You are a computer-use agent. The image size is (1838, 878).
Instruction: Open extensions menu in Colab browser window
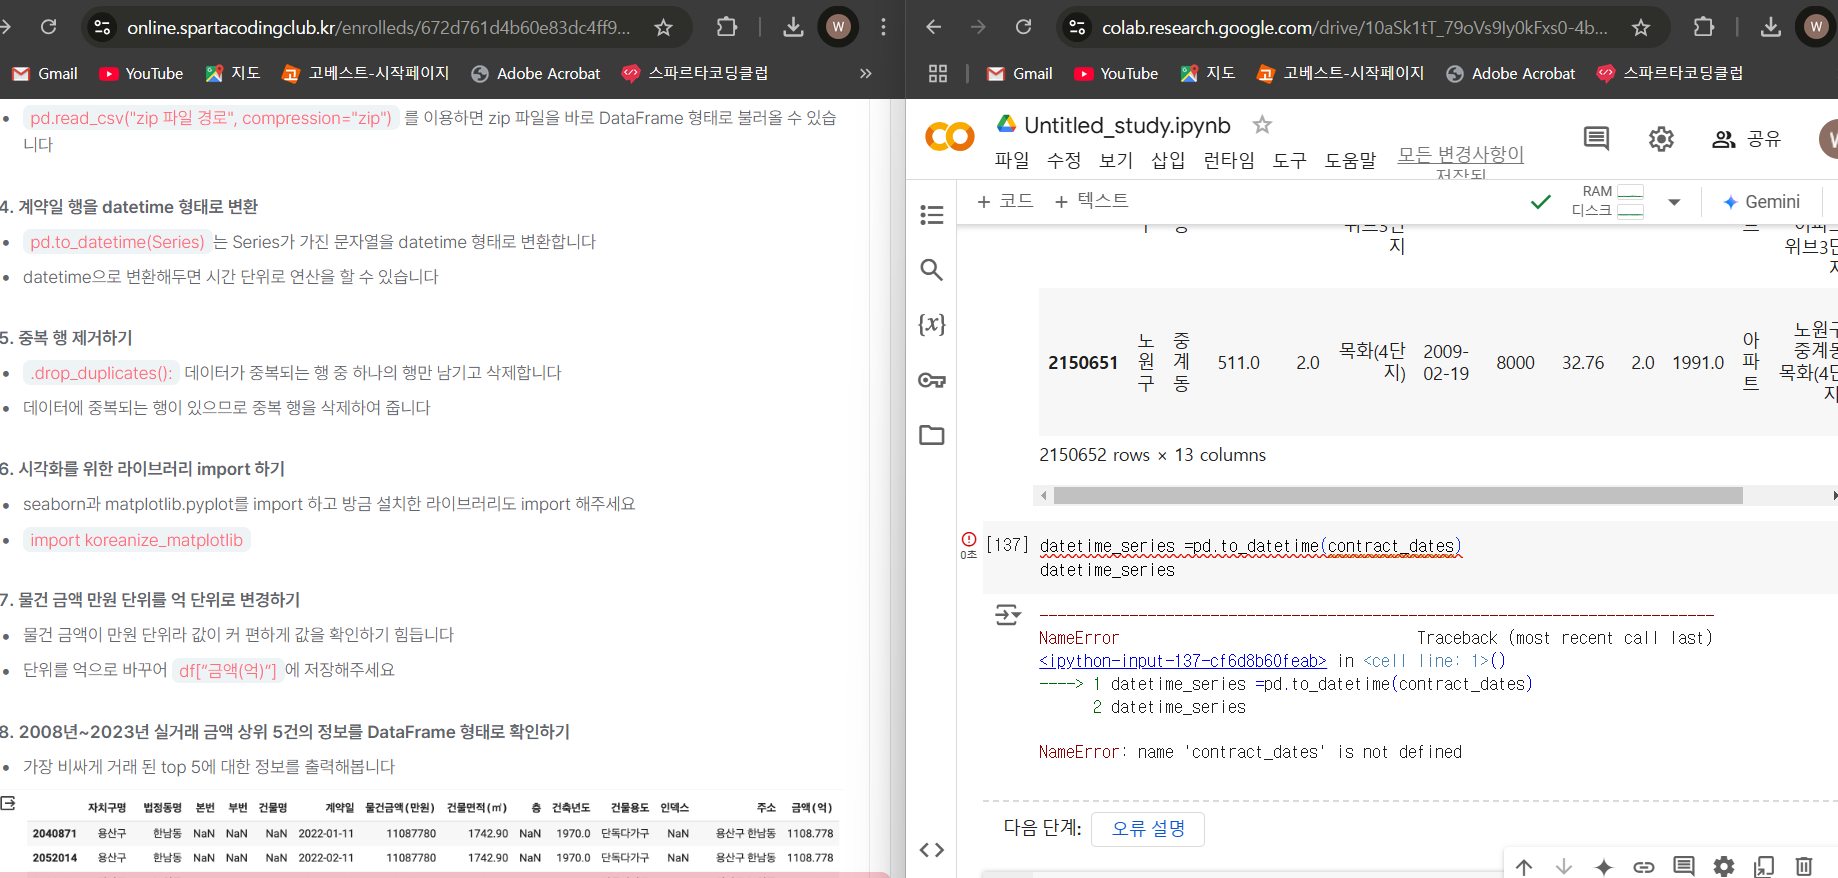pos(1703,27)
